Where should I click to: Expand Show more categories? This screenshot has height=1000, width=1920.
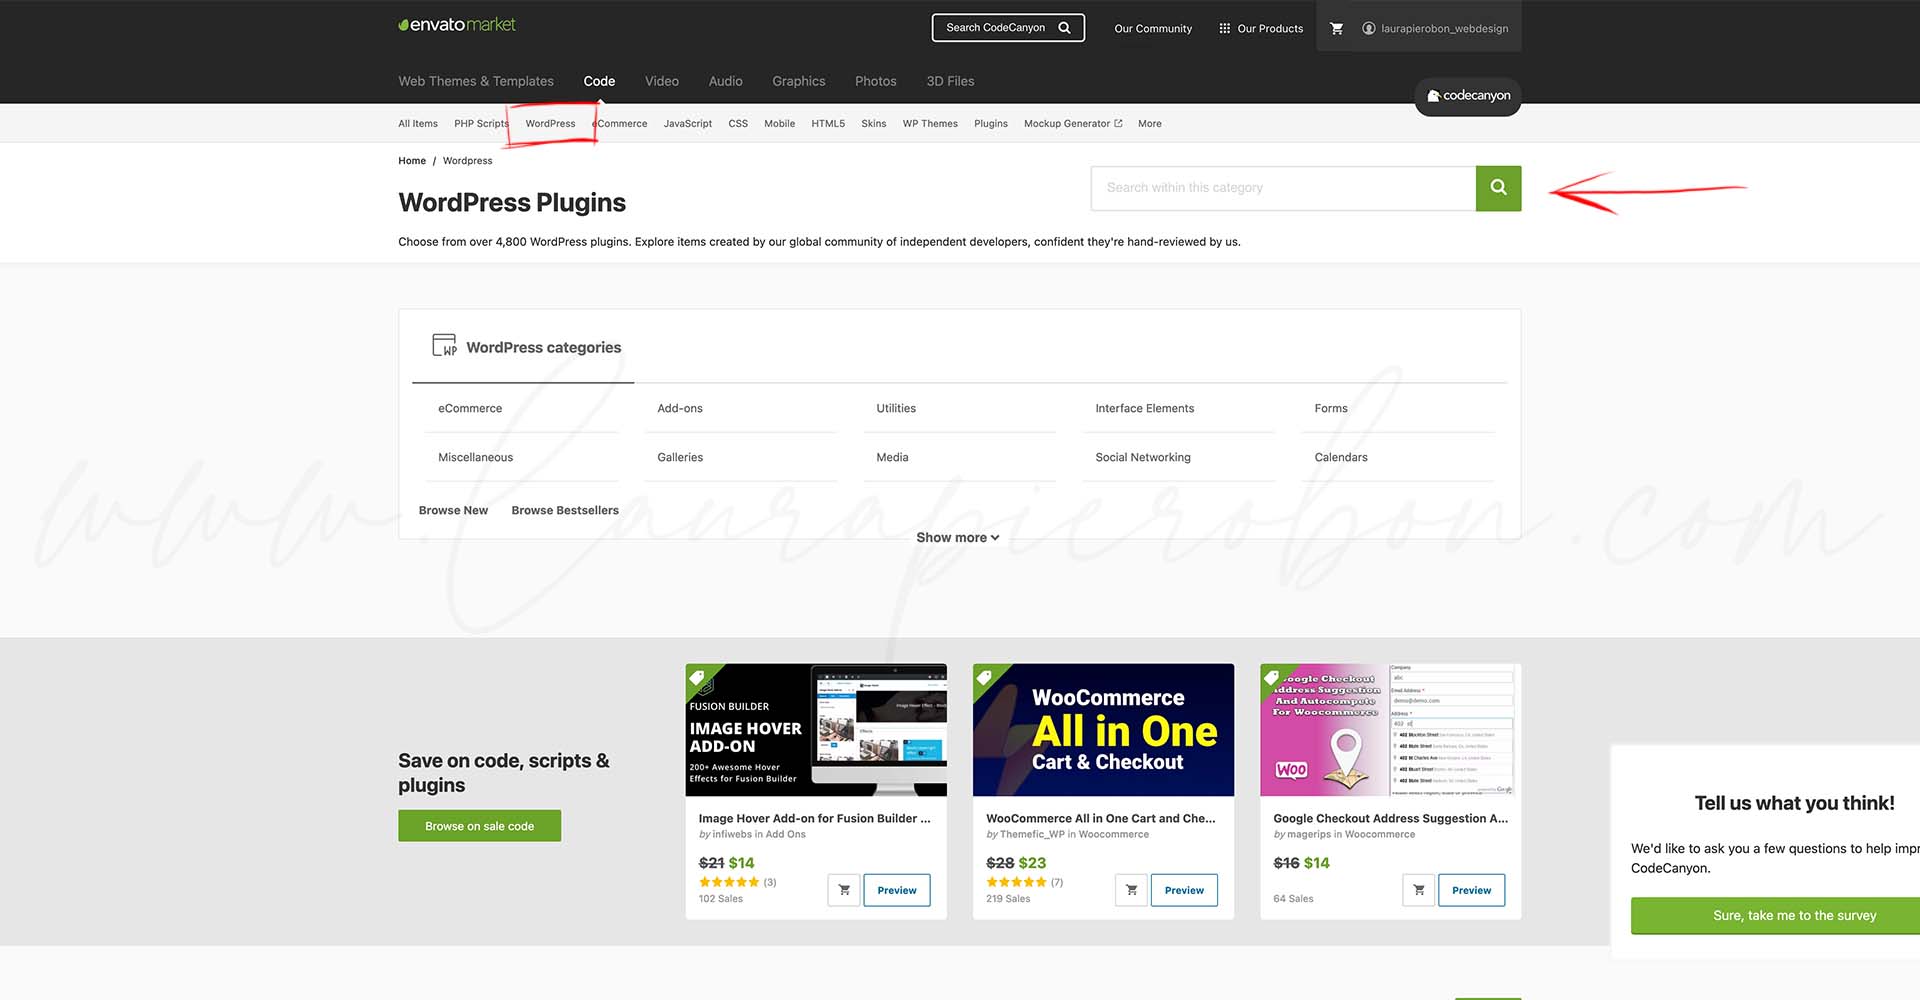pyautogui.click(x=958, y=537)
